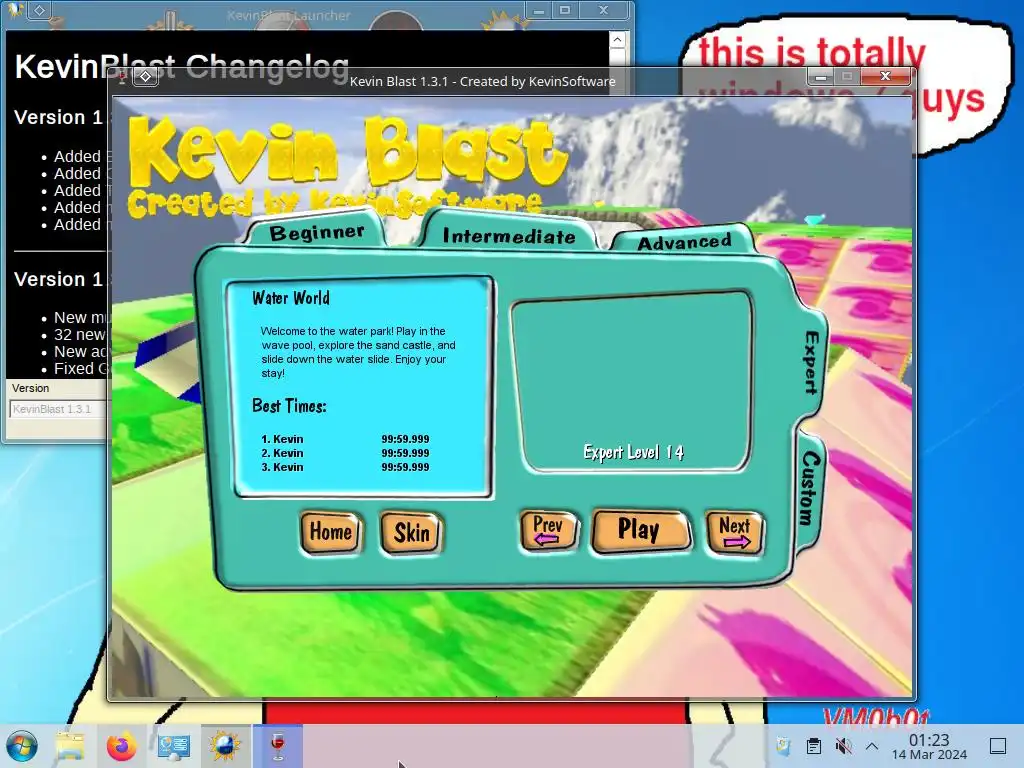The height and width of the screenshot is (768, 1024).
Task: Close the KevinBlast Launcher window
Action: [x=603, y=10]
